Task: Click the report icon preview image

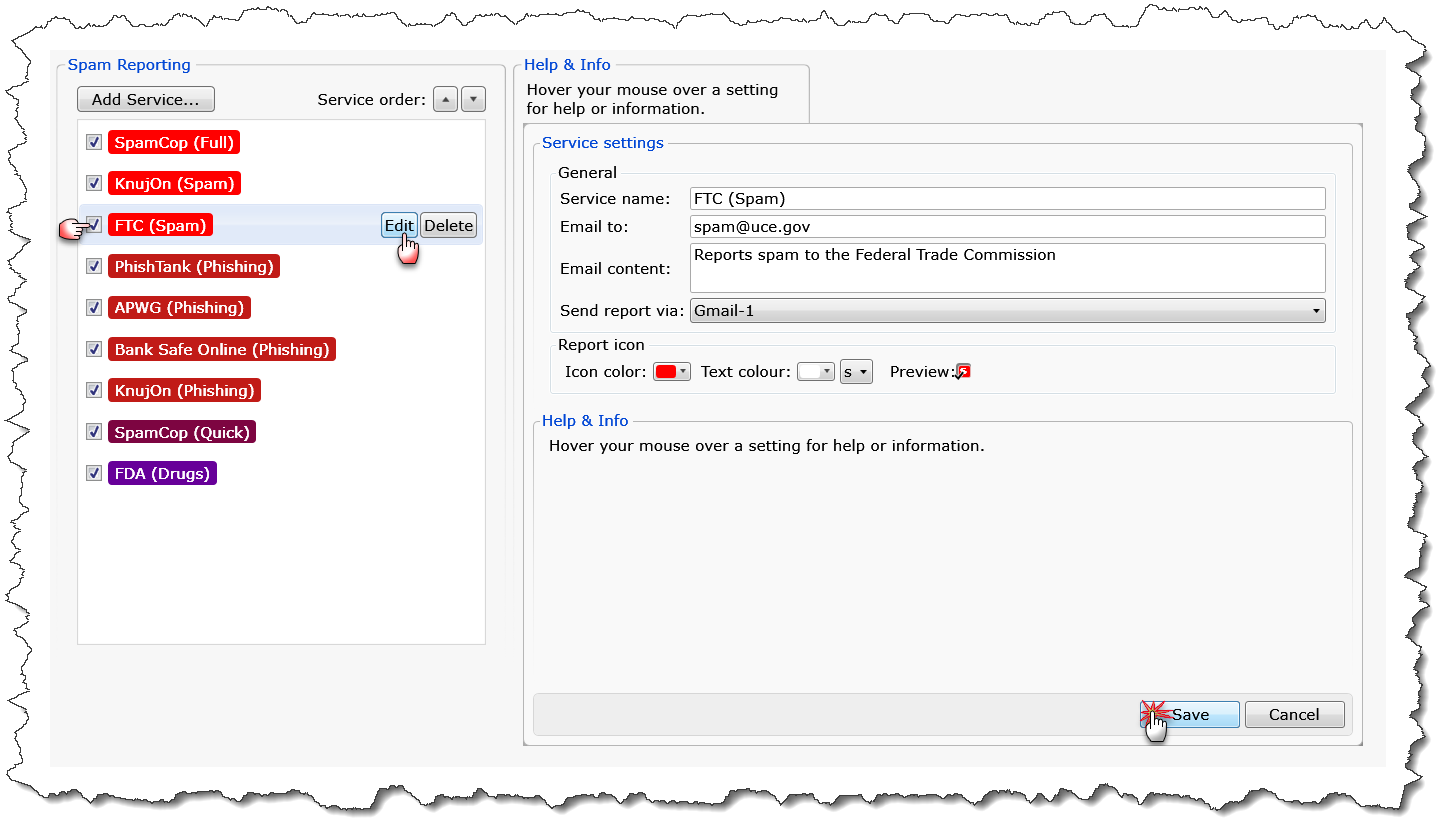Action: click(x=963, y=372)
